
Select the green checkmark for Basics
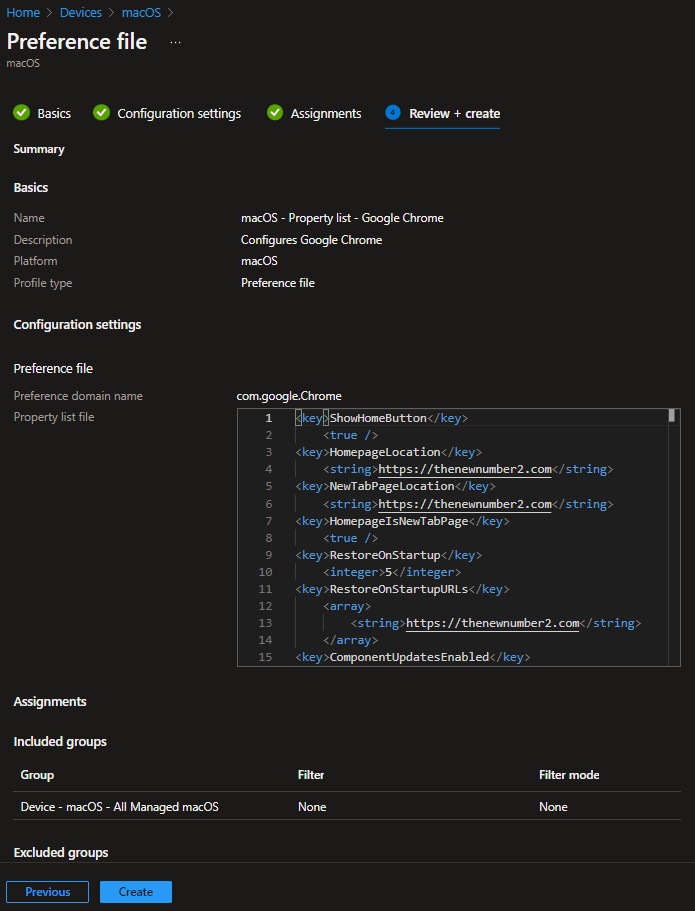tap(22, 113)
